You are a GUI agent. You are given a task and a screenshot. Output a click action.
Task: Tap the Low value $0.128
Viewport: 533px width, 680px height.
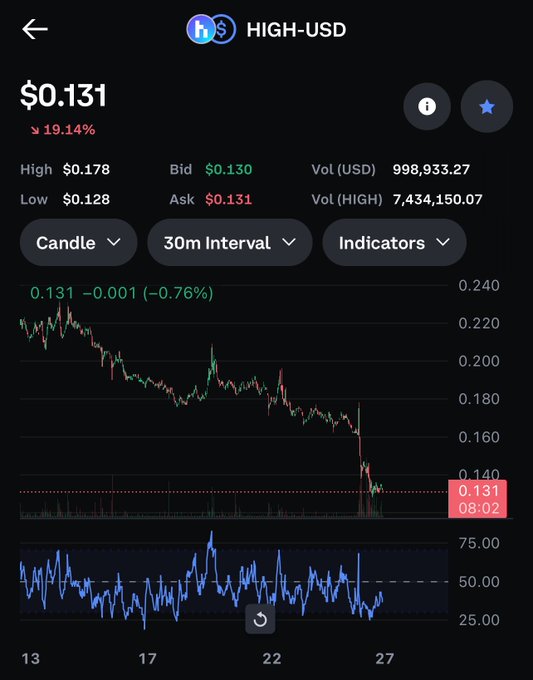pyautogui.click(x=86, y=199)
